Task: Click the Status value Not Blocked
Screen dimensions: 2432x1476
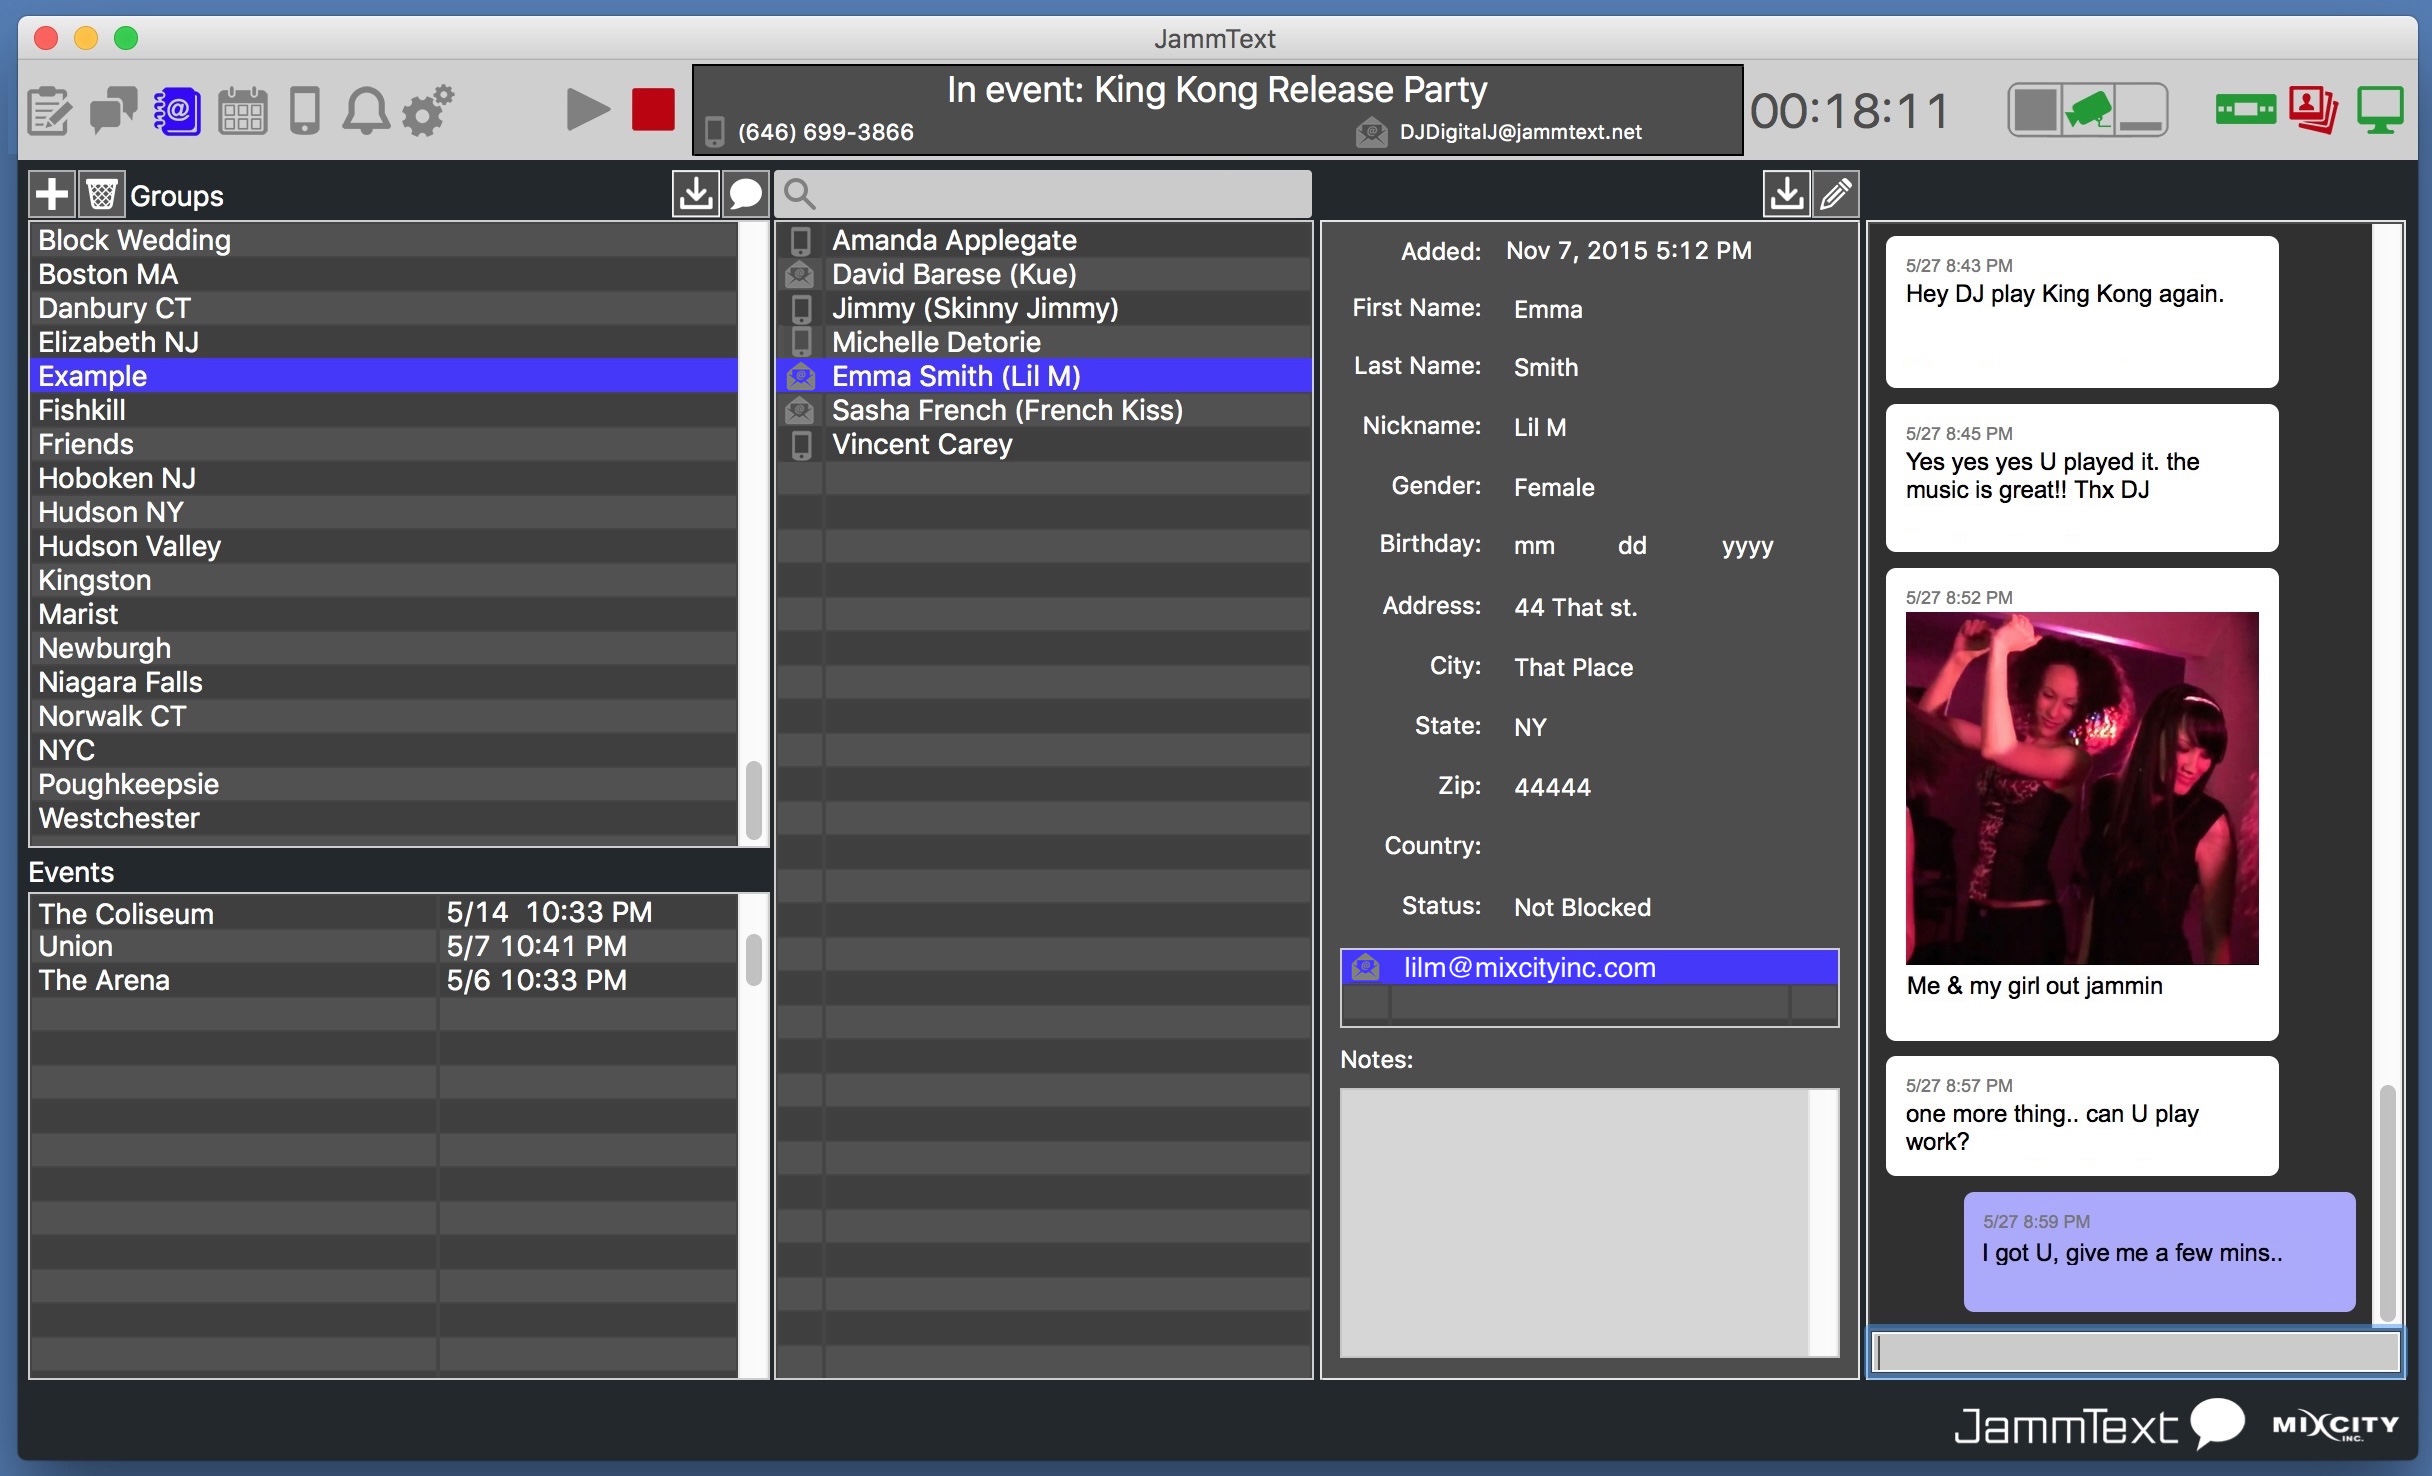Action: pyautogui.click(x=1582, y=908)
